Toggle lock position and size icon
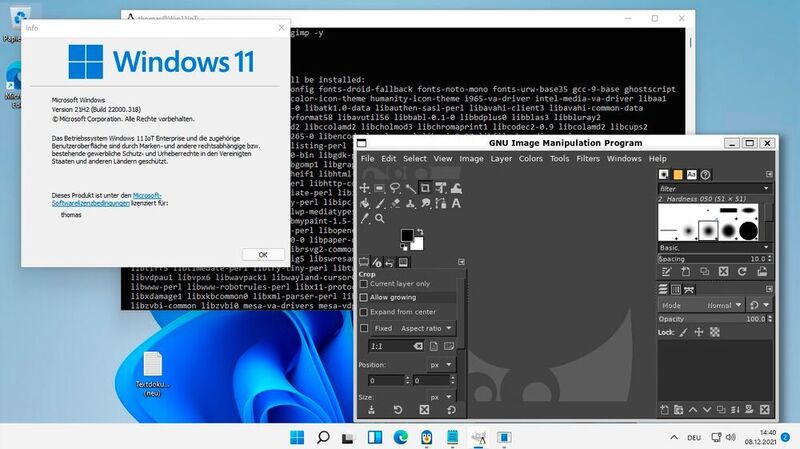This screenshot has height=449, width=800. click(x=699, y=332)
